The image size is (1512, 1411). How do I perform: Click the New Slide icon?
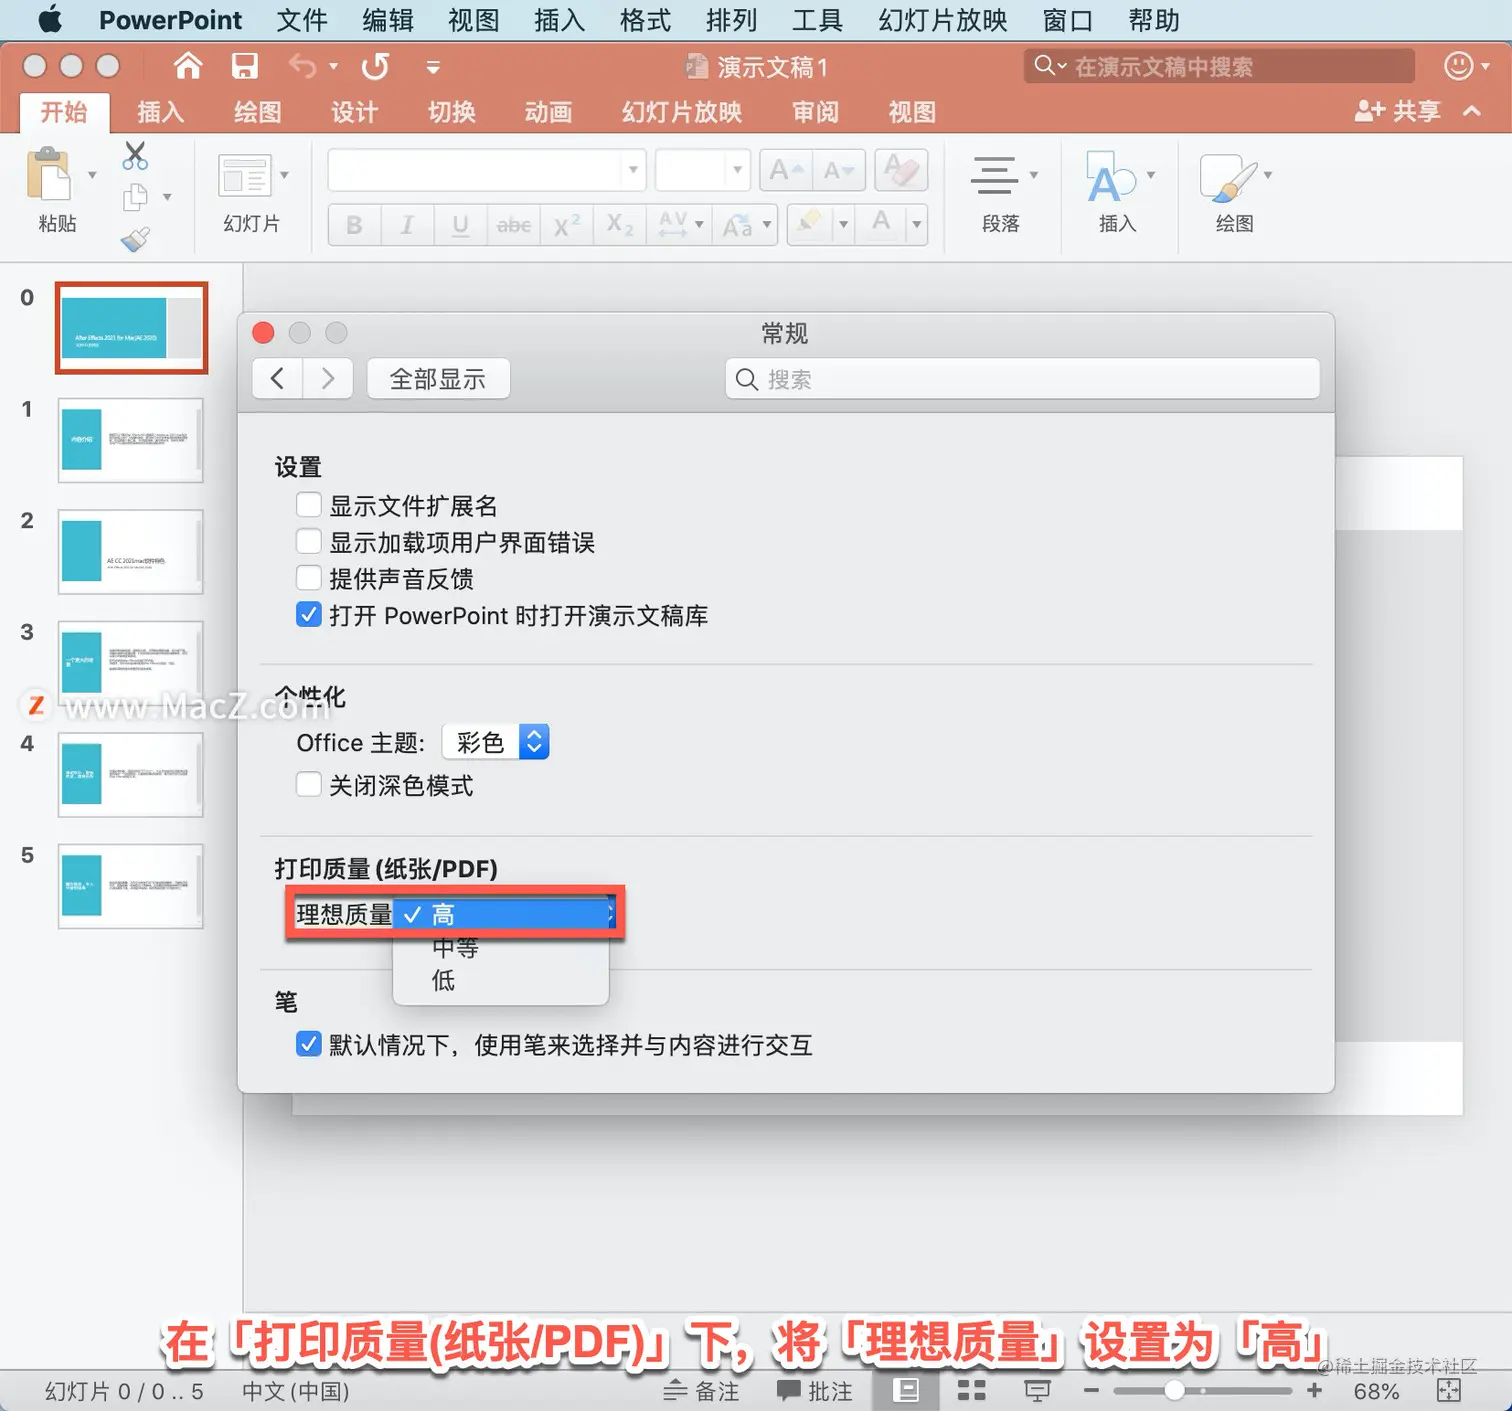pyautogui.click(x=244, y=176)
